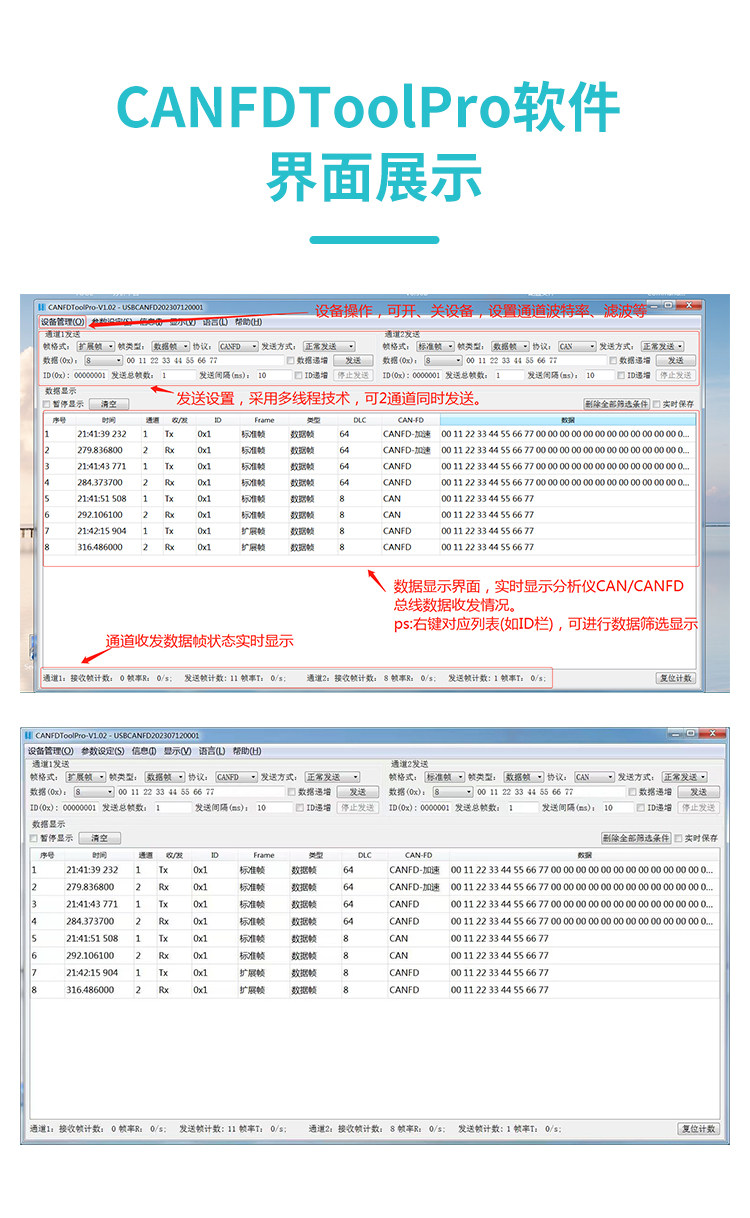Click channel 1 发送间隔(ms) field, unannotated window
The width and height of the screenshot is (750, 1218).
[x=274, y=807]
